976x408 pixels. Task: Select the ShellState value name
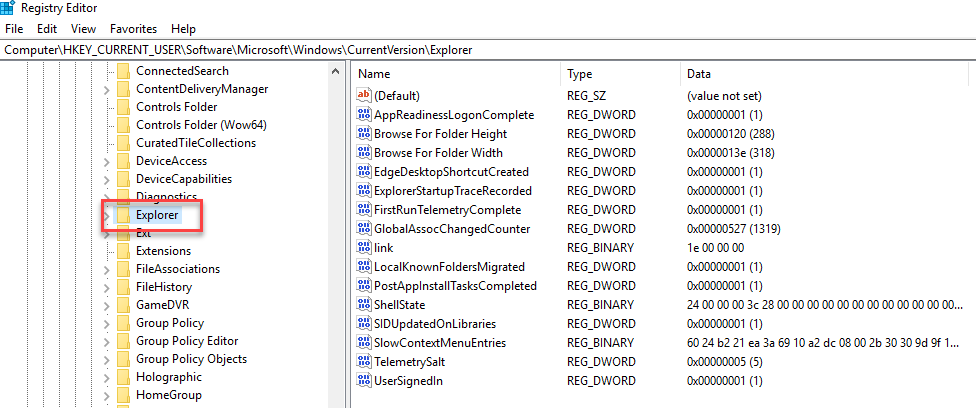tap(399, 305)
